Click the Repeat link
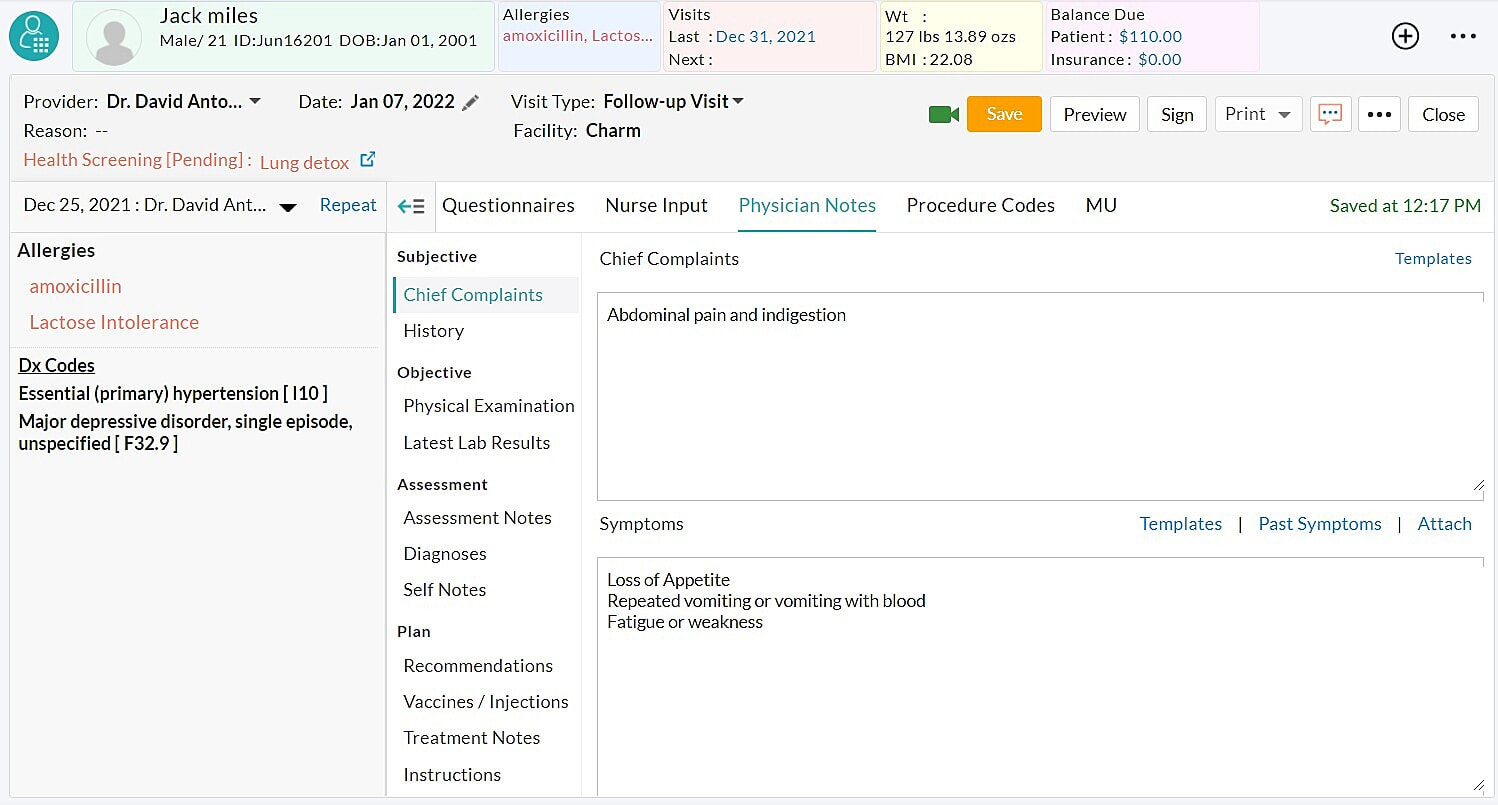 pos(348,205)
